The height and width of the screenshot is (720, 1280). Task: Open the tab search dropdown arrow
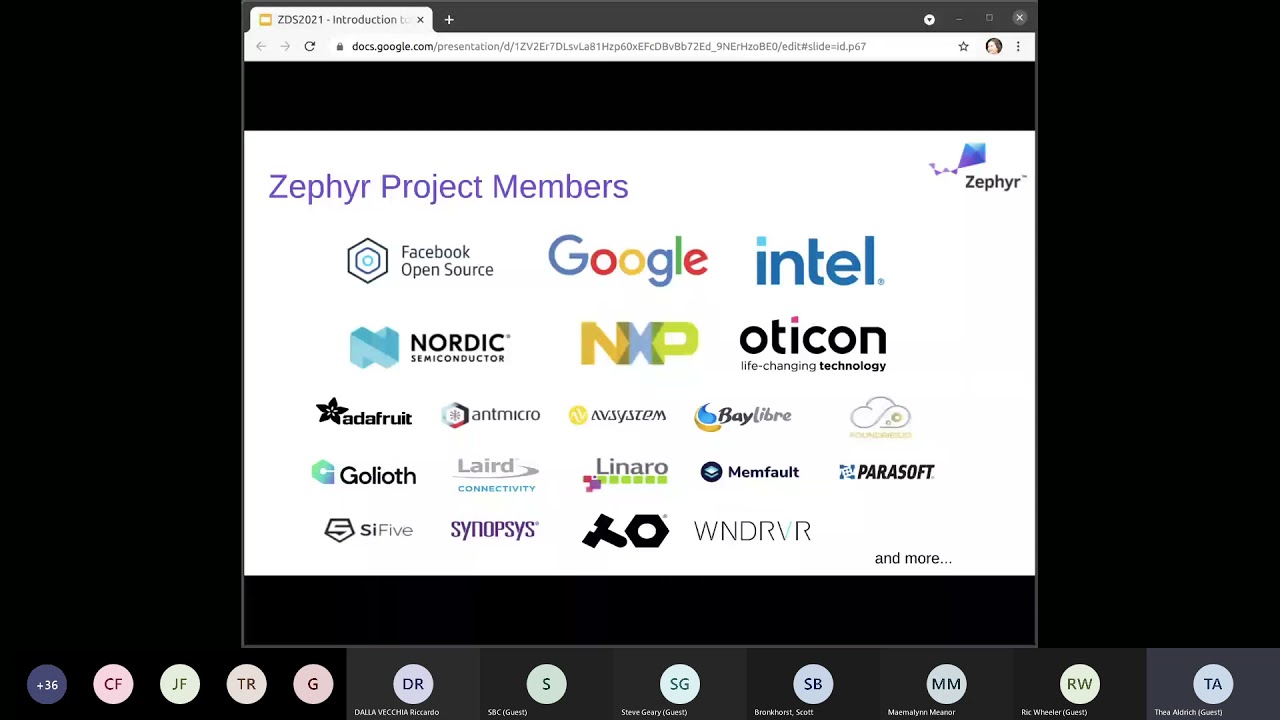[x=929, y=19]
